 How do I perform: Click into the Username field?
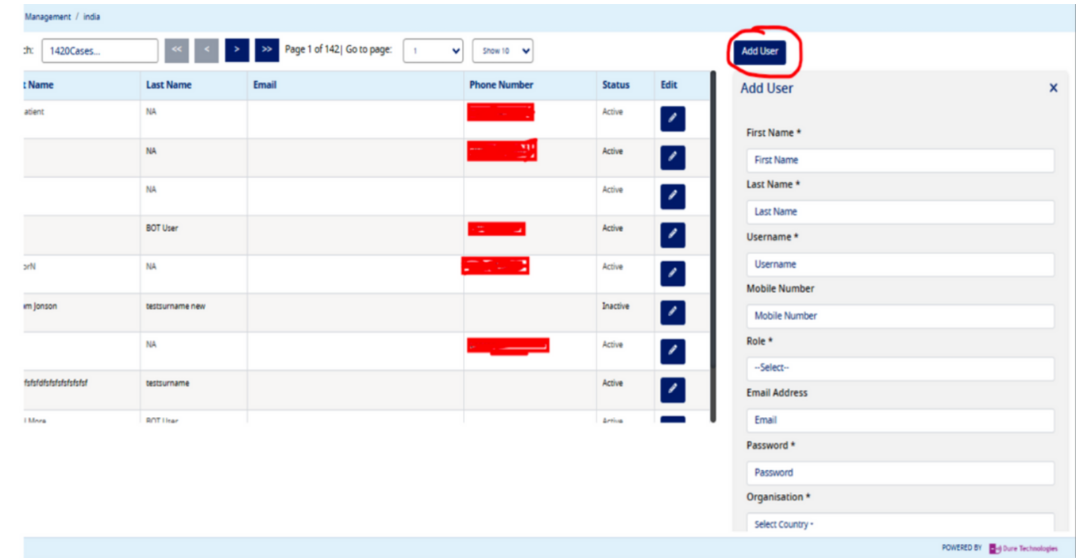coord(899,264)
